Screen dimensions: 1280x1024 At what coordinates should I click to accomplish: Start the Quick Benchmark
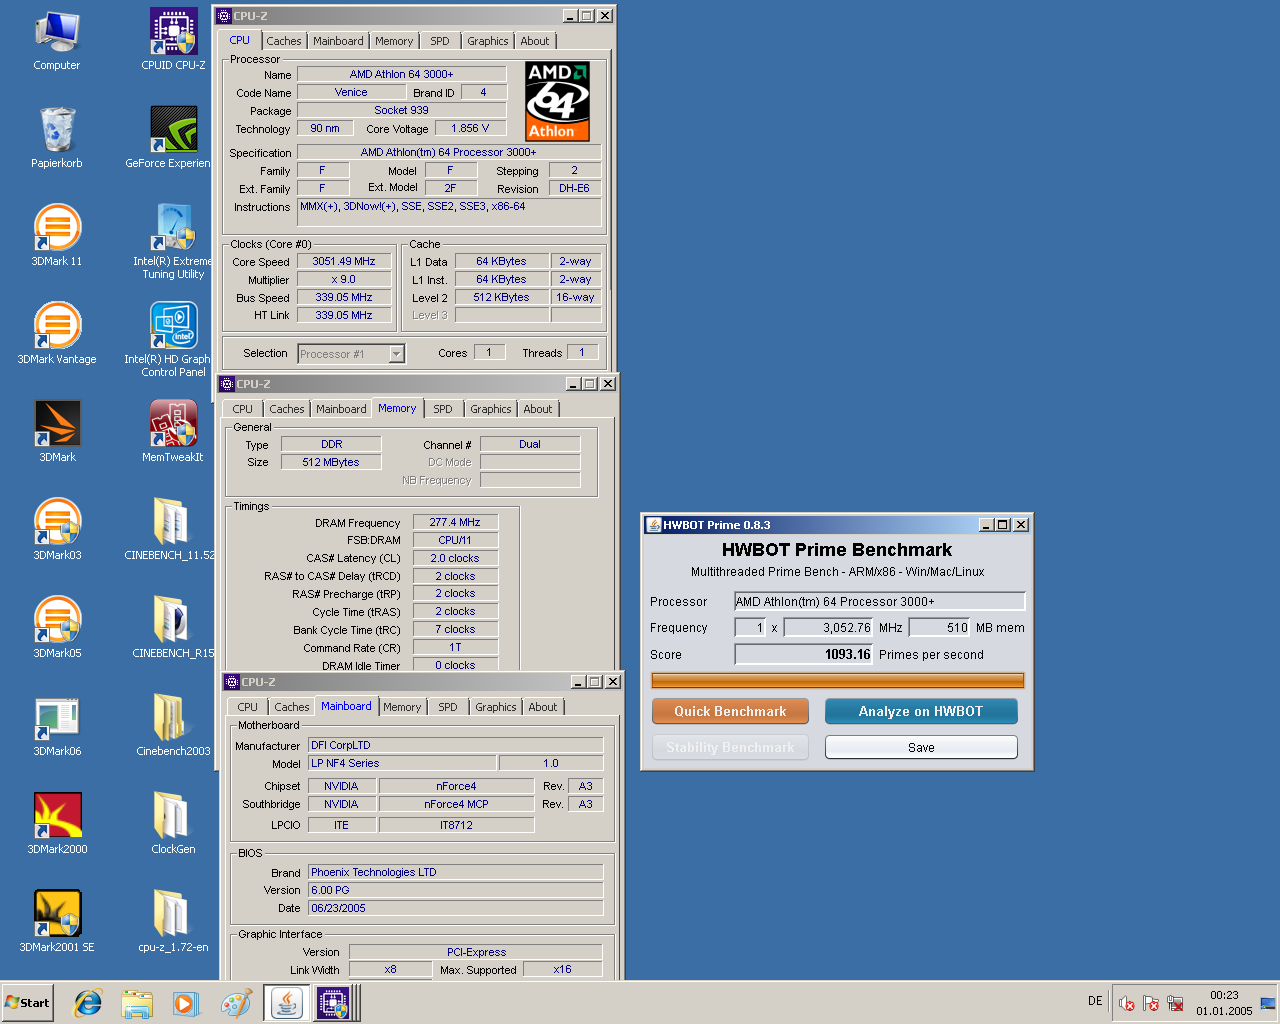(x=730, y=711)
